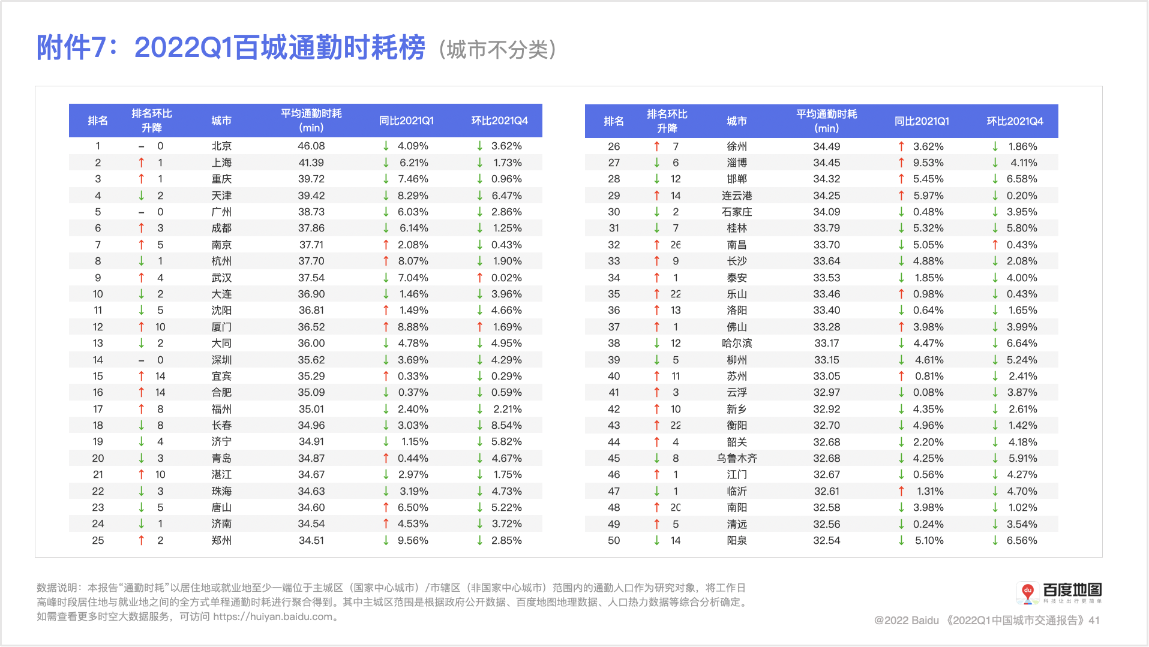Click the green down arrow beside 阳泉 rank change
The image size is (1149, 647).
click(657, 541)
